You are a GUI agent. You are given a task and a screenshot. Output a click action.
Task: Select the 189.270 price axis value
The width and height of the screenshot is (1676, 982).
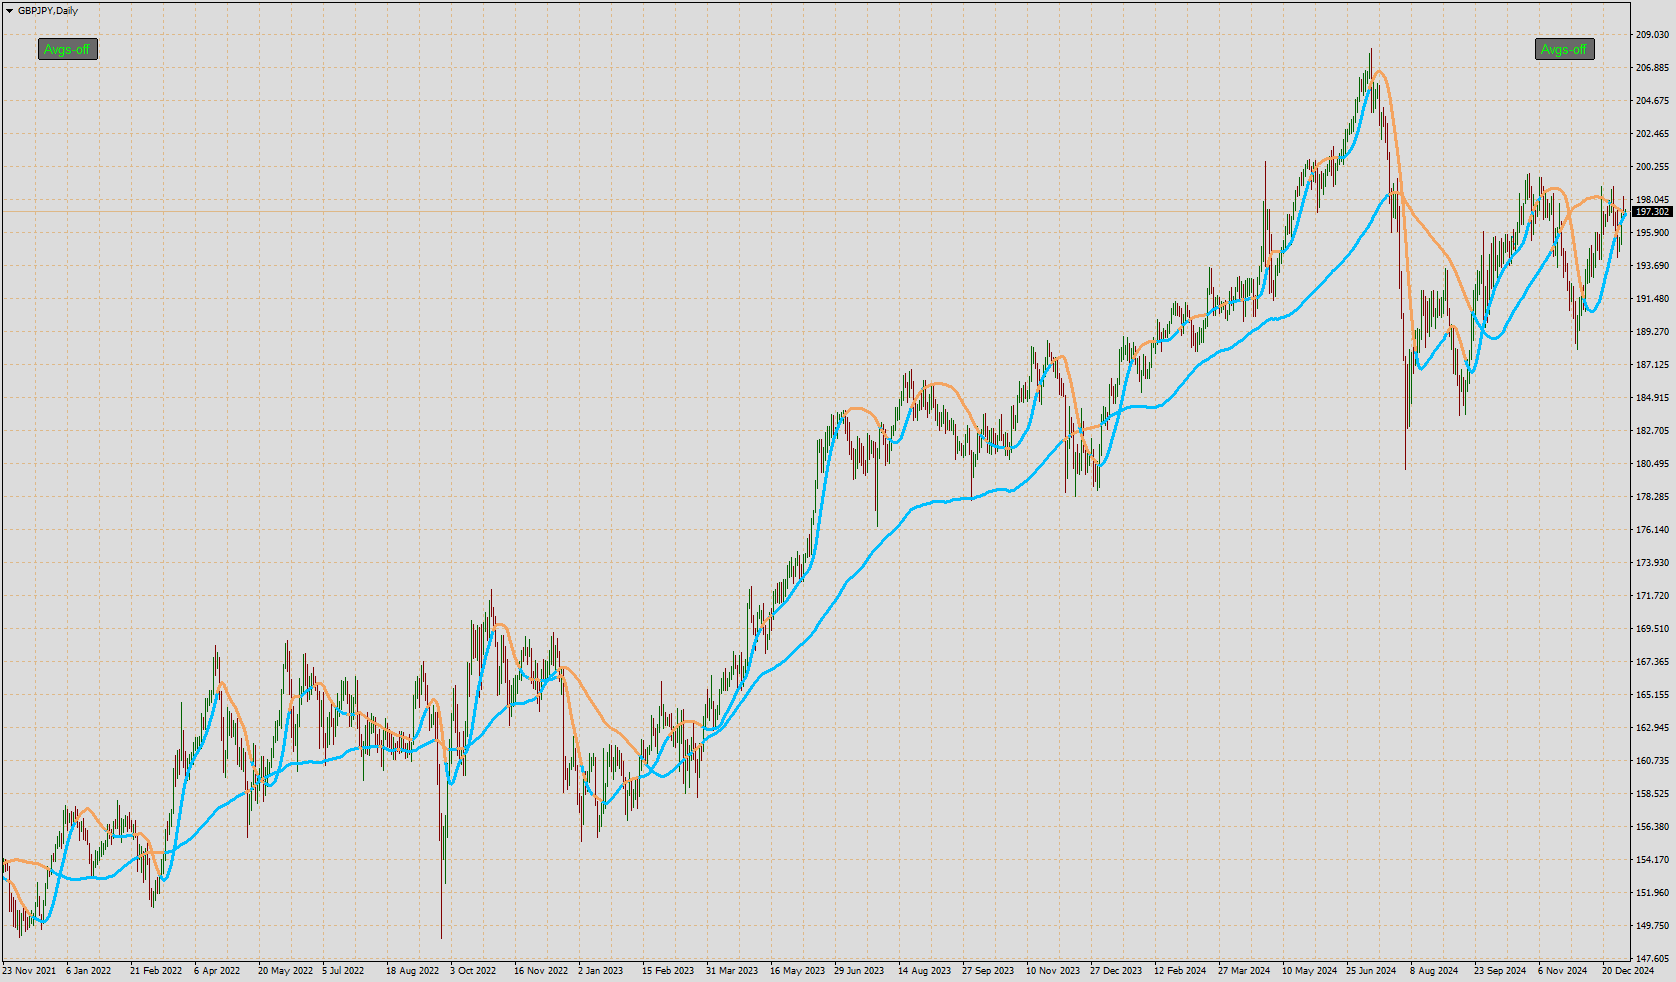(x=1652, y=332)
